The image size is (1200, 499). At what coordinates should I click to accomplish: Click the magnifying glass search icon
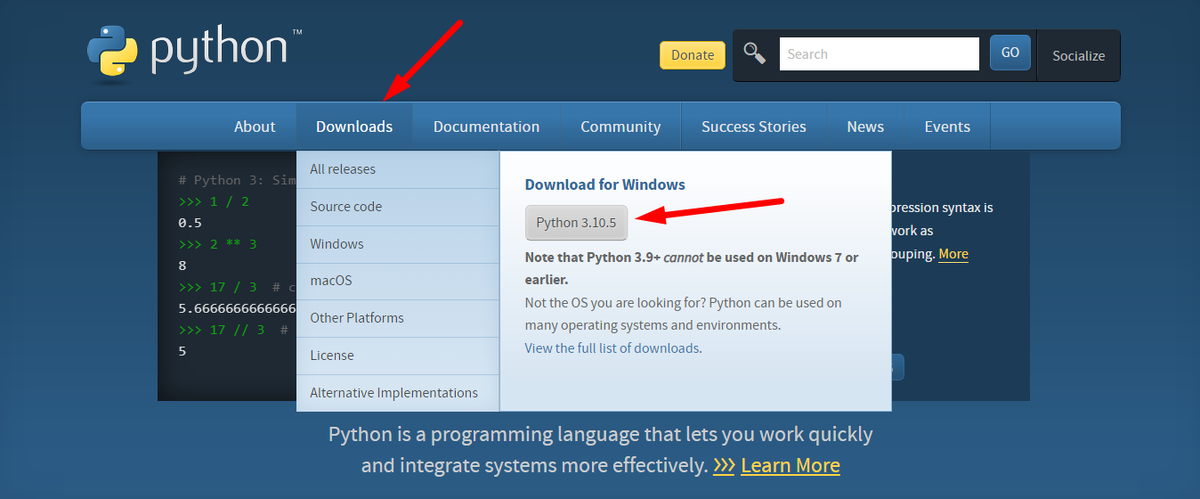[755, 54]
